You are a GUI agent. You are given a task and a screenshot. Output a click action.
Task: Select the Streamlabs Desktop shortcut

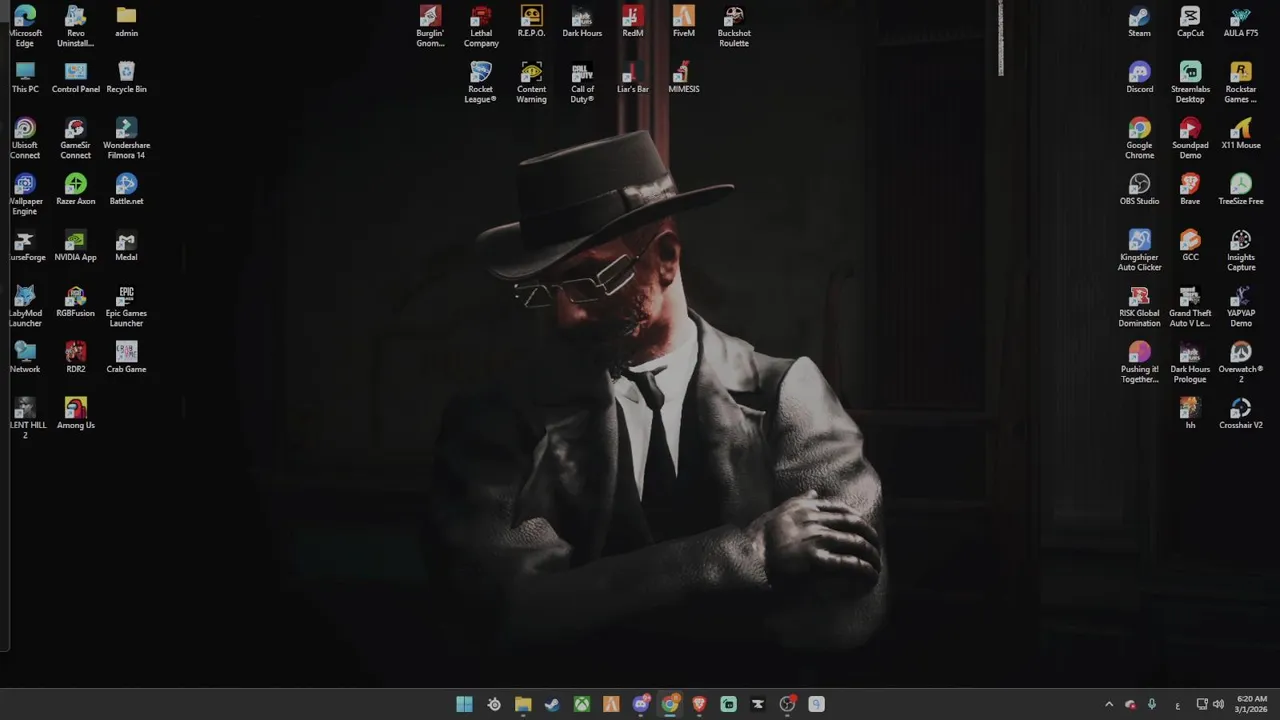click(1190, 83)
